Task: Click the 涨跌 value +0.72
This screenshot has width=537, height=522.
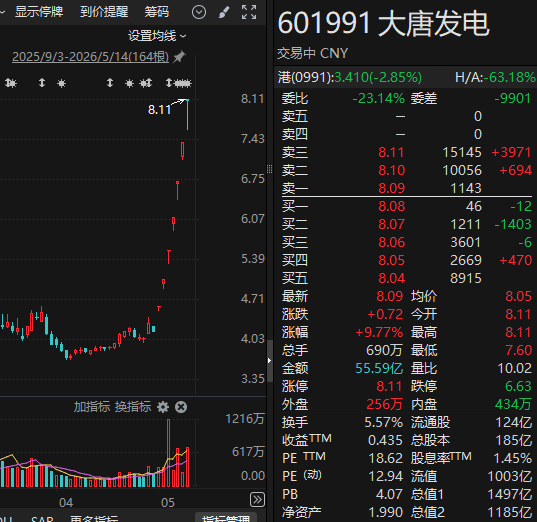Action: pyautogui.click(x=385, y=314)
